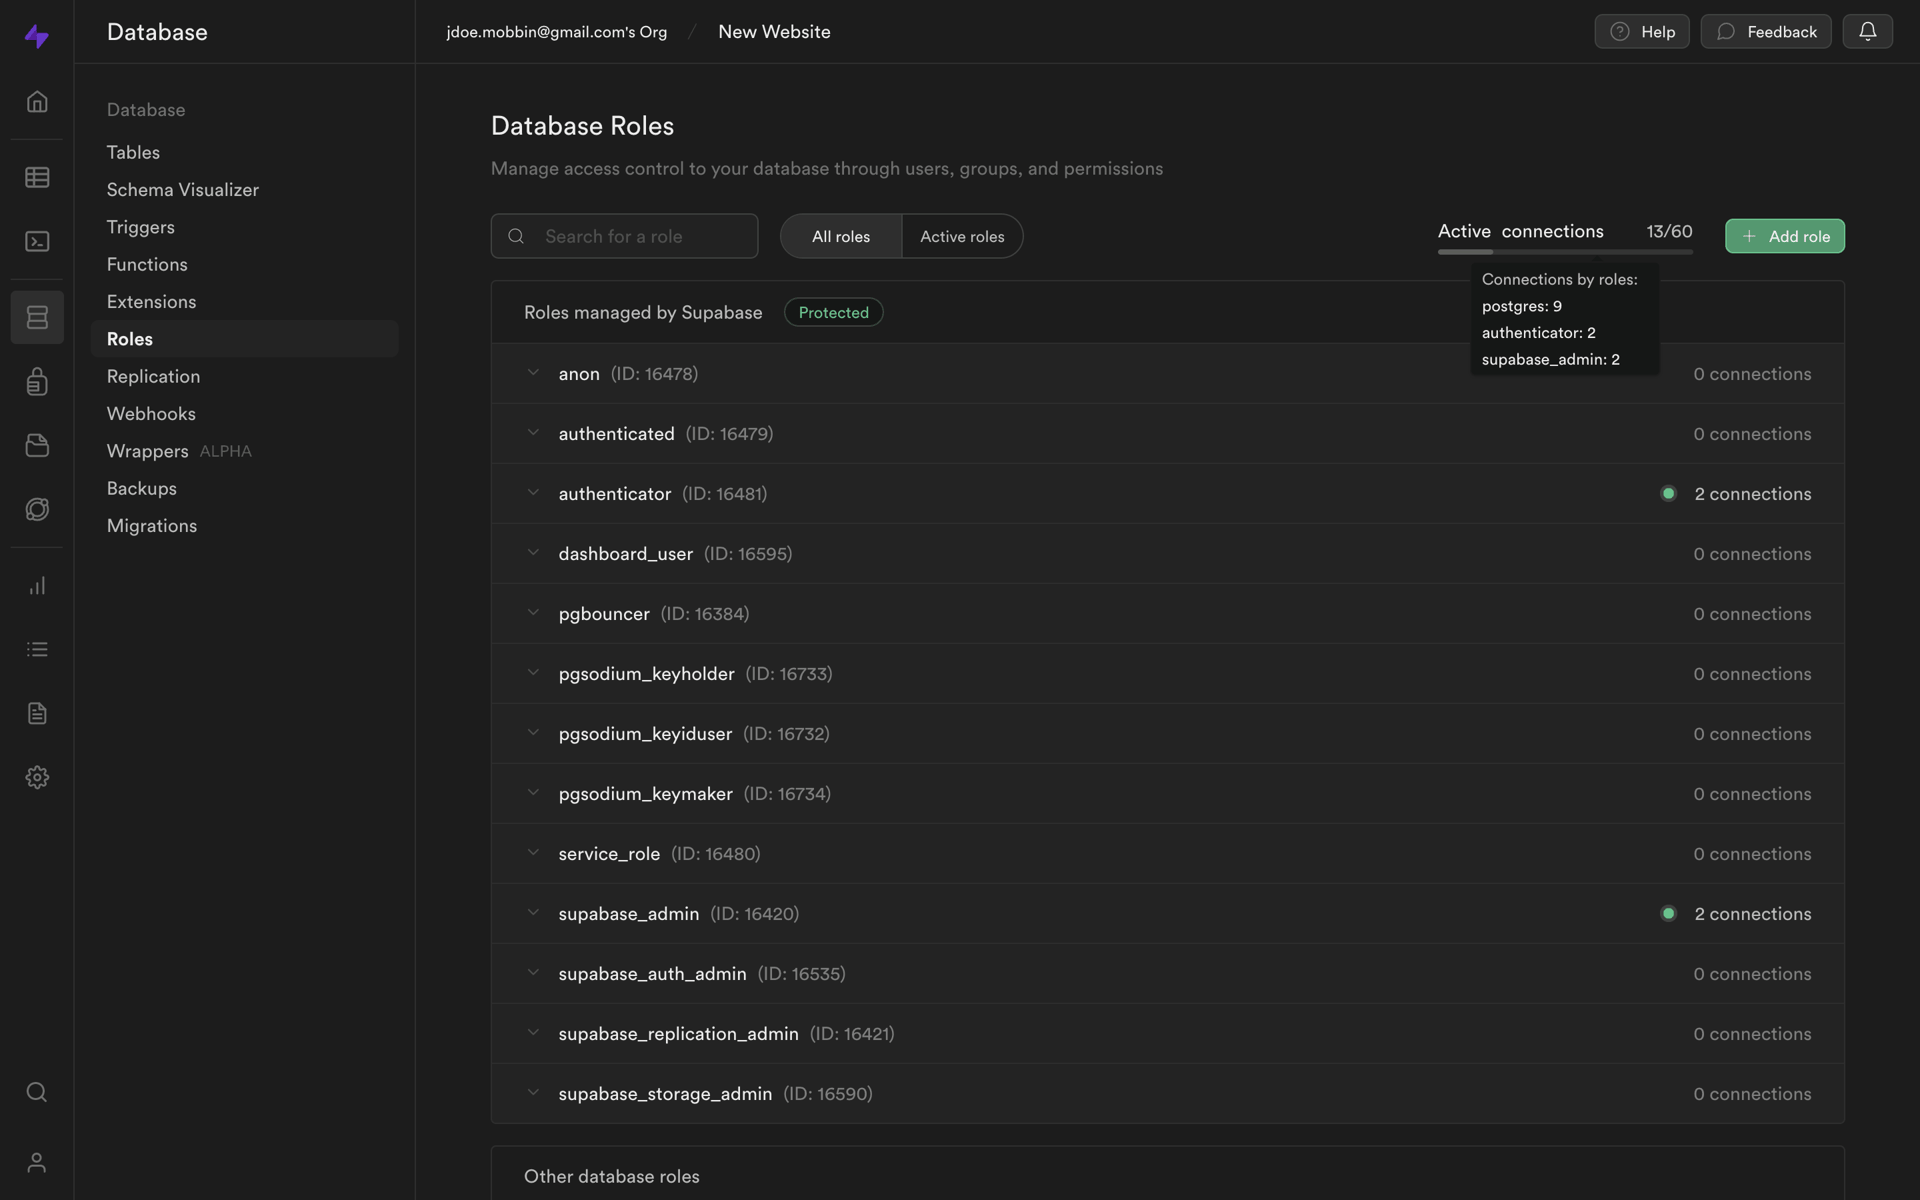The width and height of the screenshot is (1920, 1200).
Task: Open the Authentication lock icon
Action: pyautogui.click(x=37, y=381)
